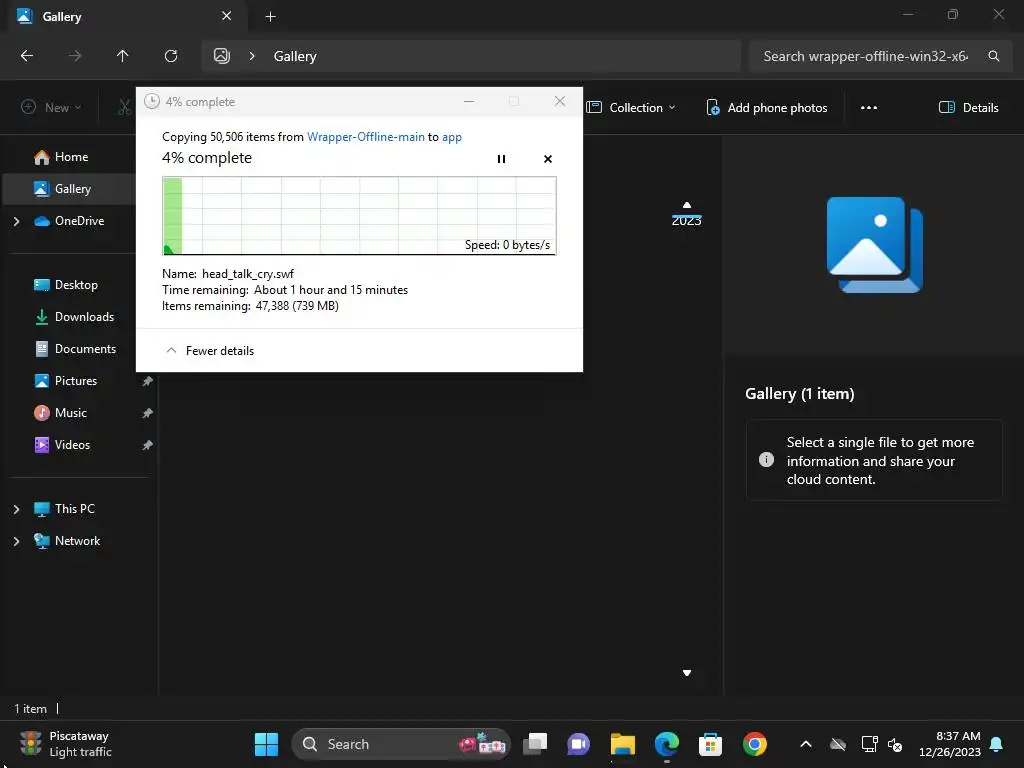Open the app destination link
This screenshot has width=1024, height=768.
click(x=452, y=137)
